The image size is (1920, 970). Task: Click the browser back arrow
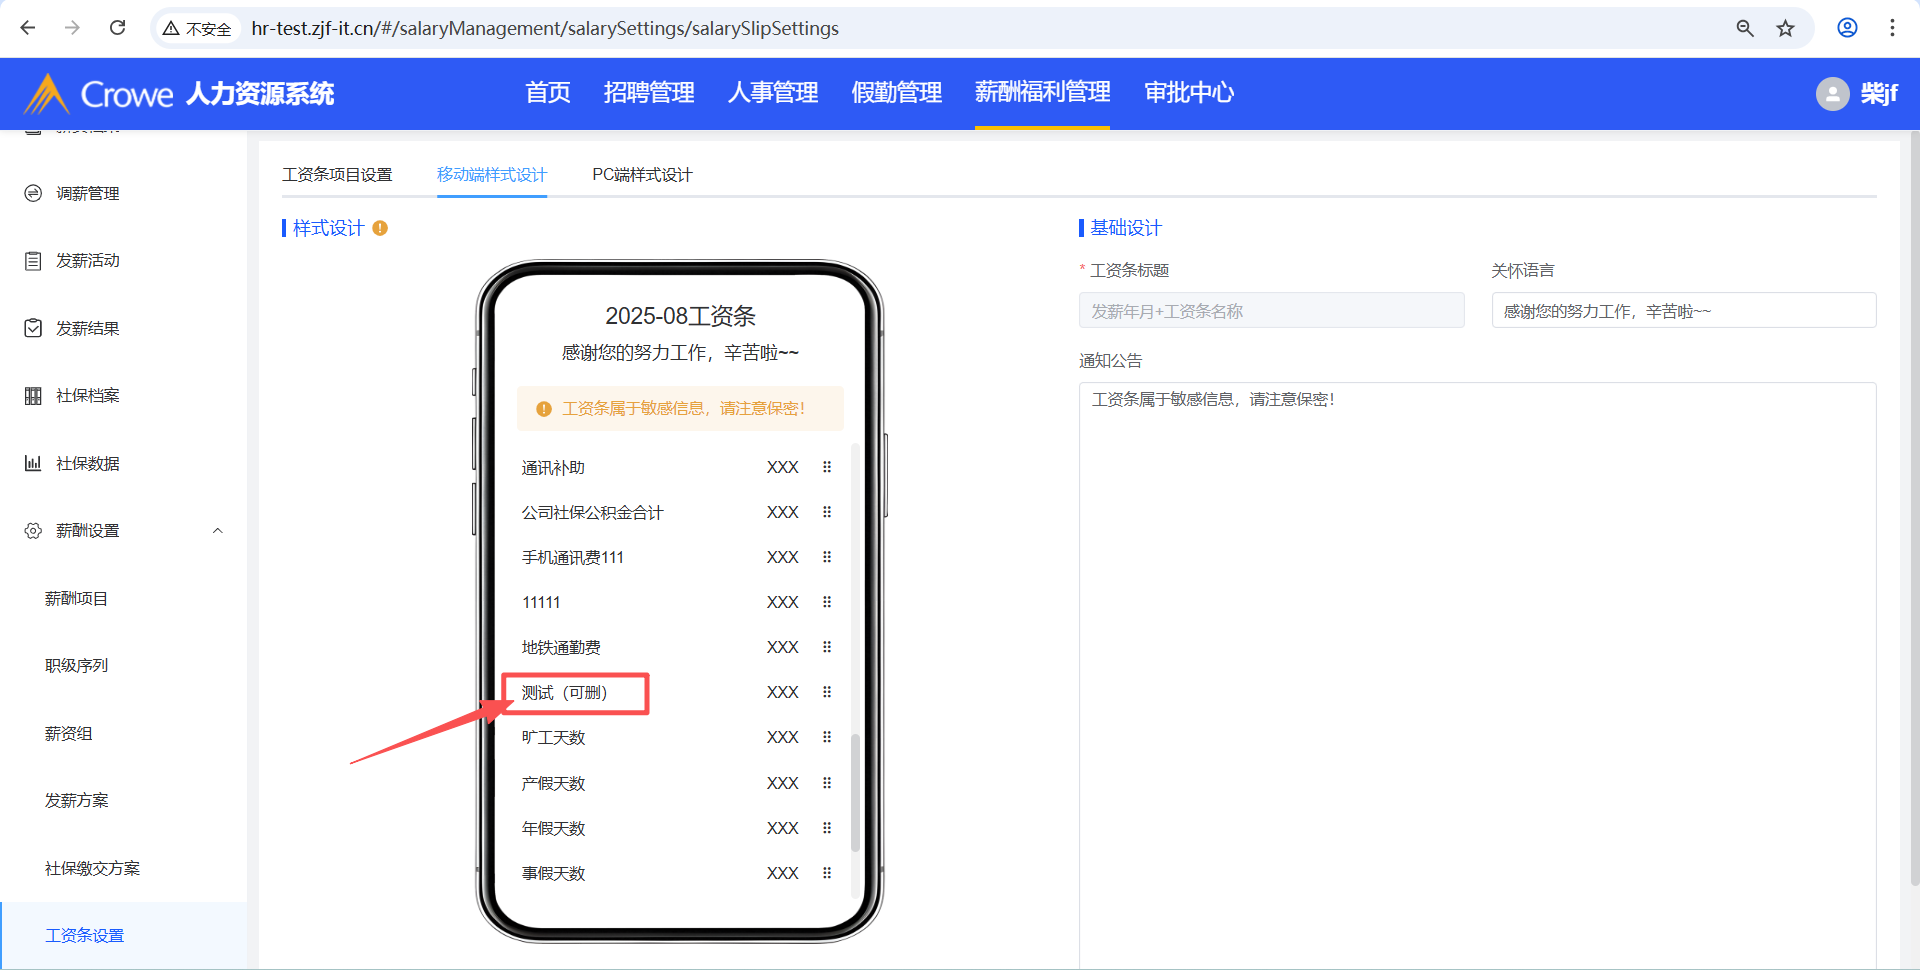(28, 28)
